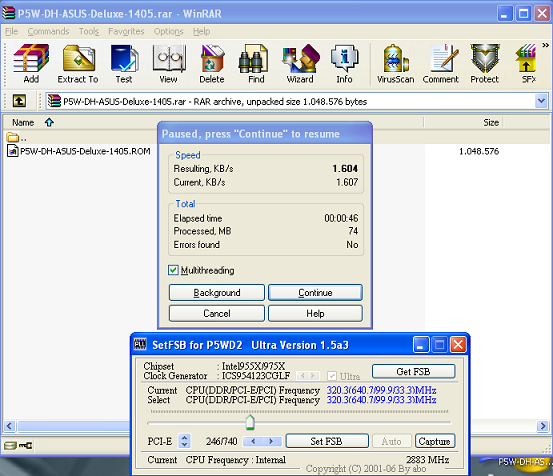Step FSB value up with right arrow

(271, 441)
